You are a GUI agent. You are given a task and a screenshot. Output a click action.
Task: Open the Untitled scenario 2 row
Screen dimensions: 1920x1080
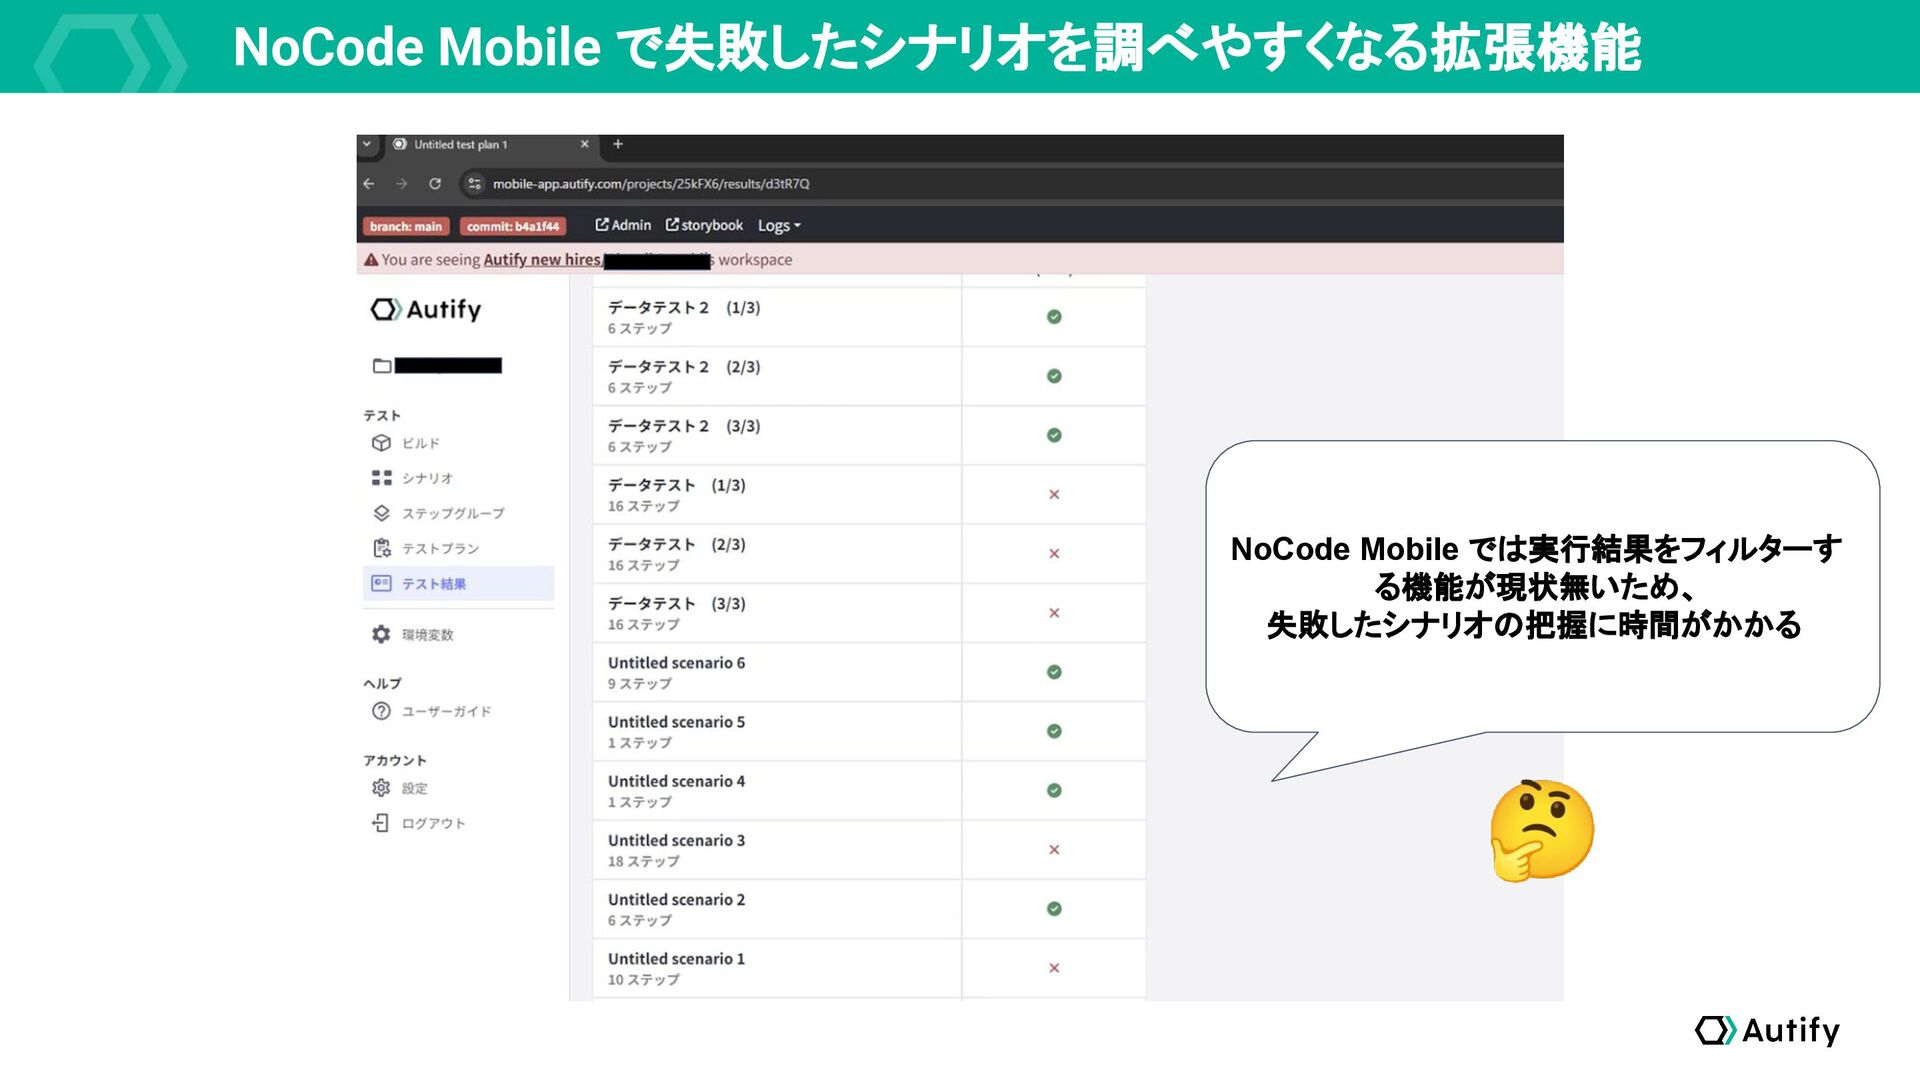[869, 909]
